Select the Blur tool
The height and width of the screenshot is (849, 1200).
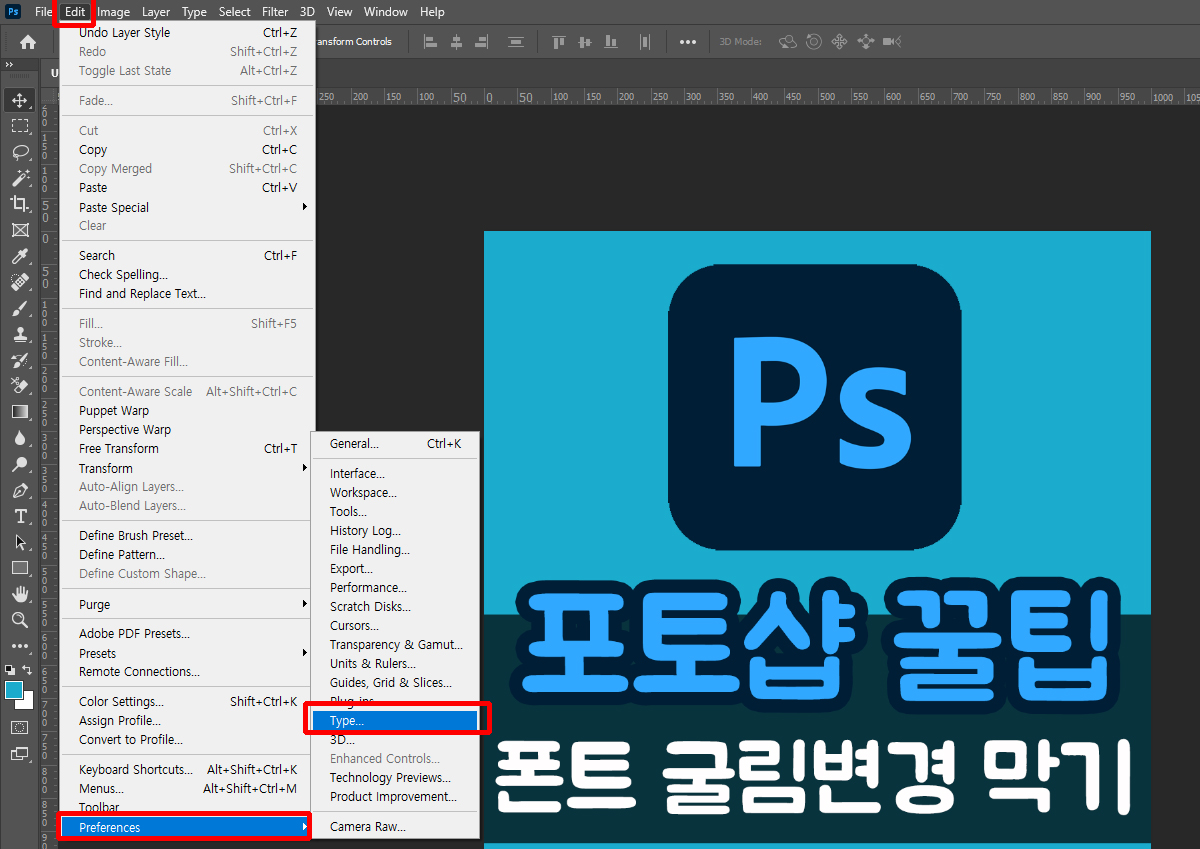19,438
